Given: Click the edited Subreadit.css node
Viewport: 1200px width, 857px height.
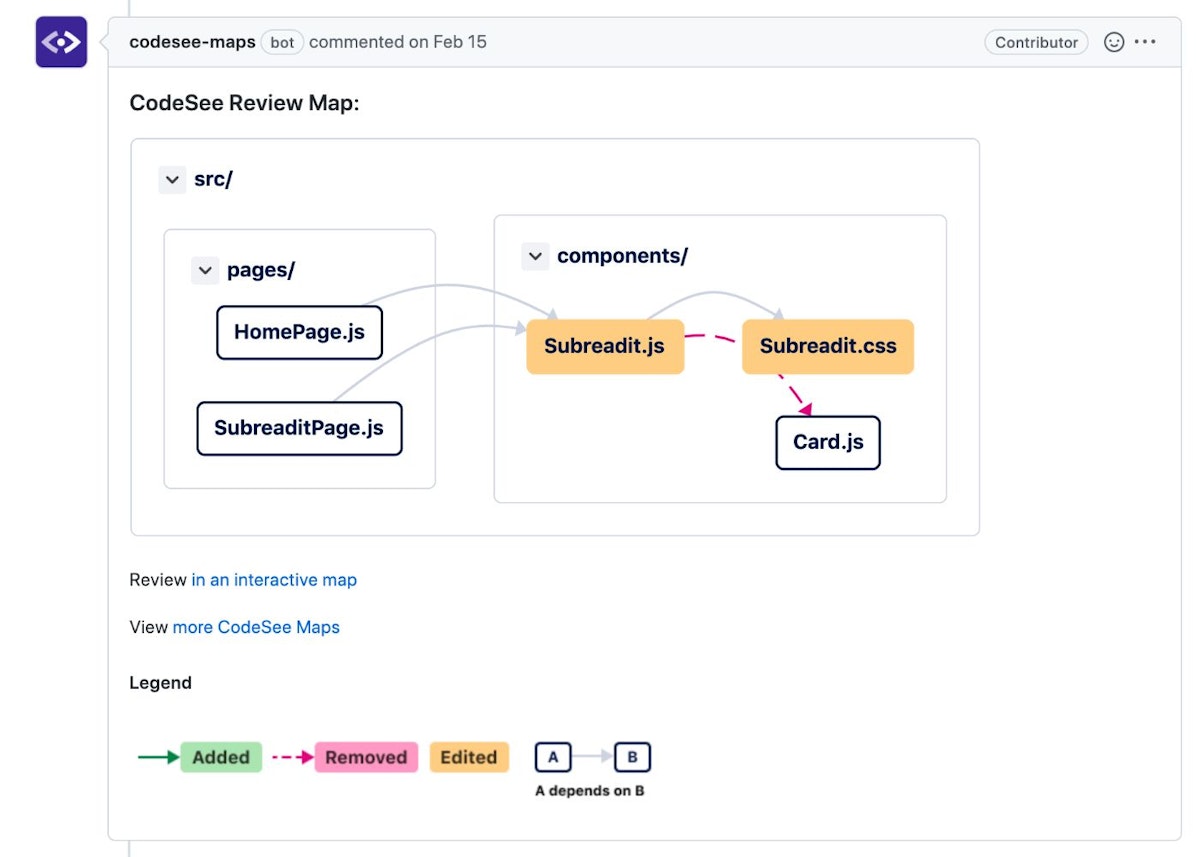Looking at the screenshot, I should click(828, 347).
